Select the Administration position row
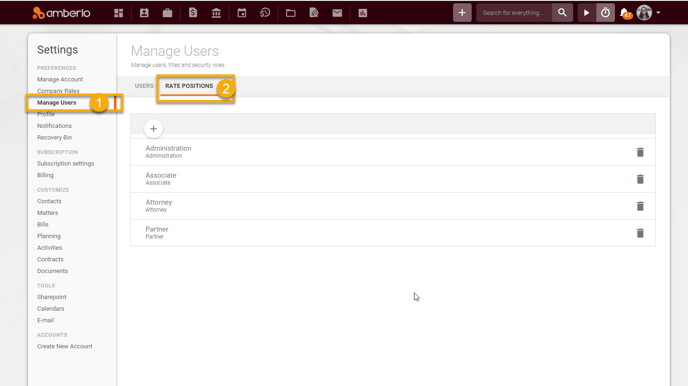 (x=393, y=152)
